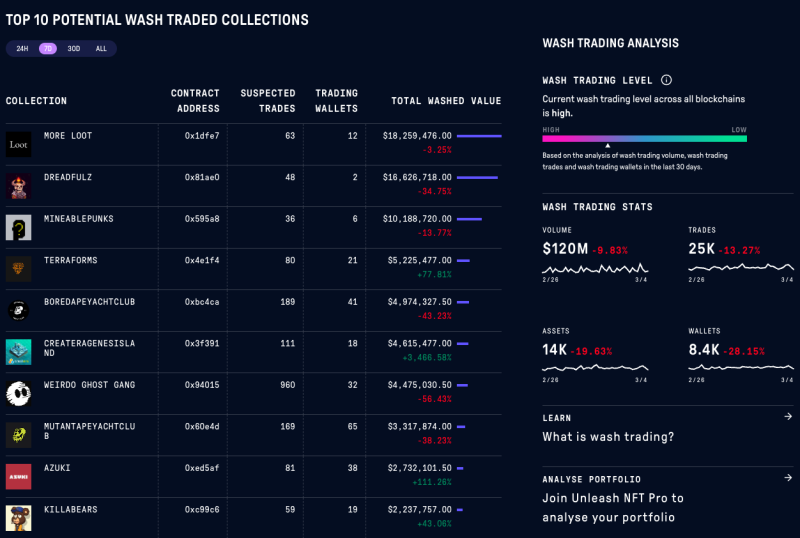This screenshot has width=800, height=538.
Task: Click the MORE LOOT collection name
Action: click(x=68, y=136)
